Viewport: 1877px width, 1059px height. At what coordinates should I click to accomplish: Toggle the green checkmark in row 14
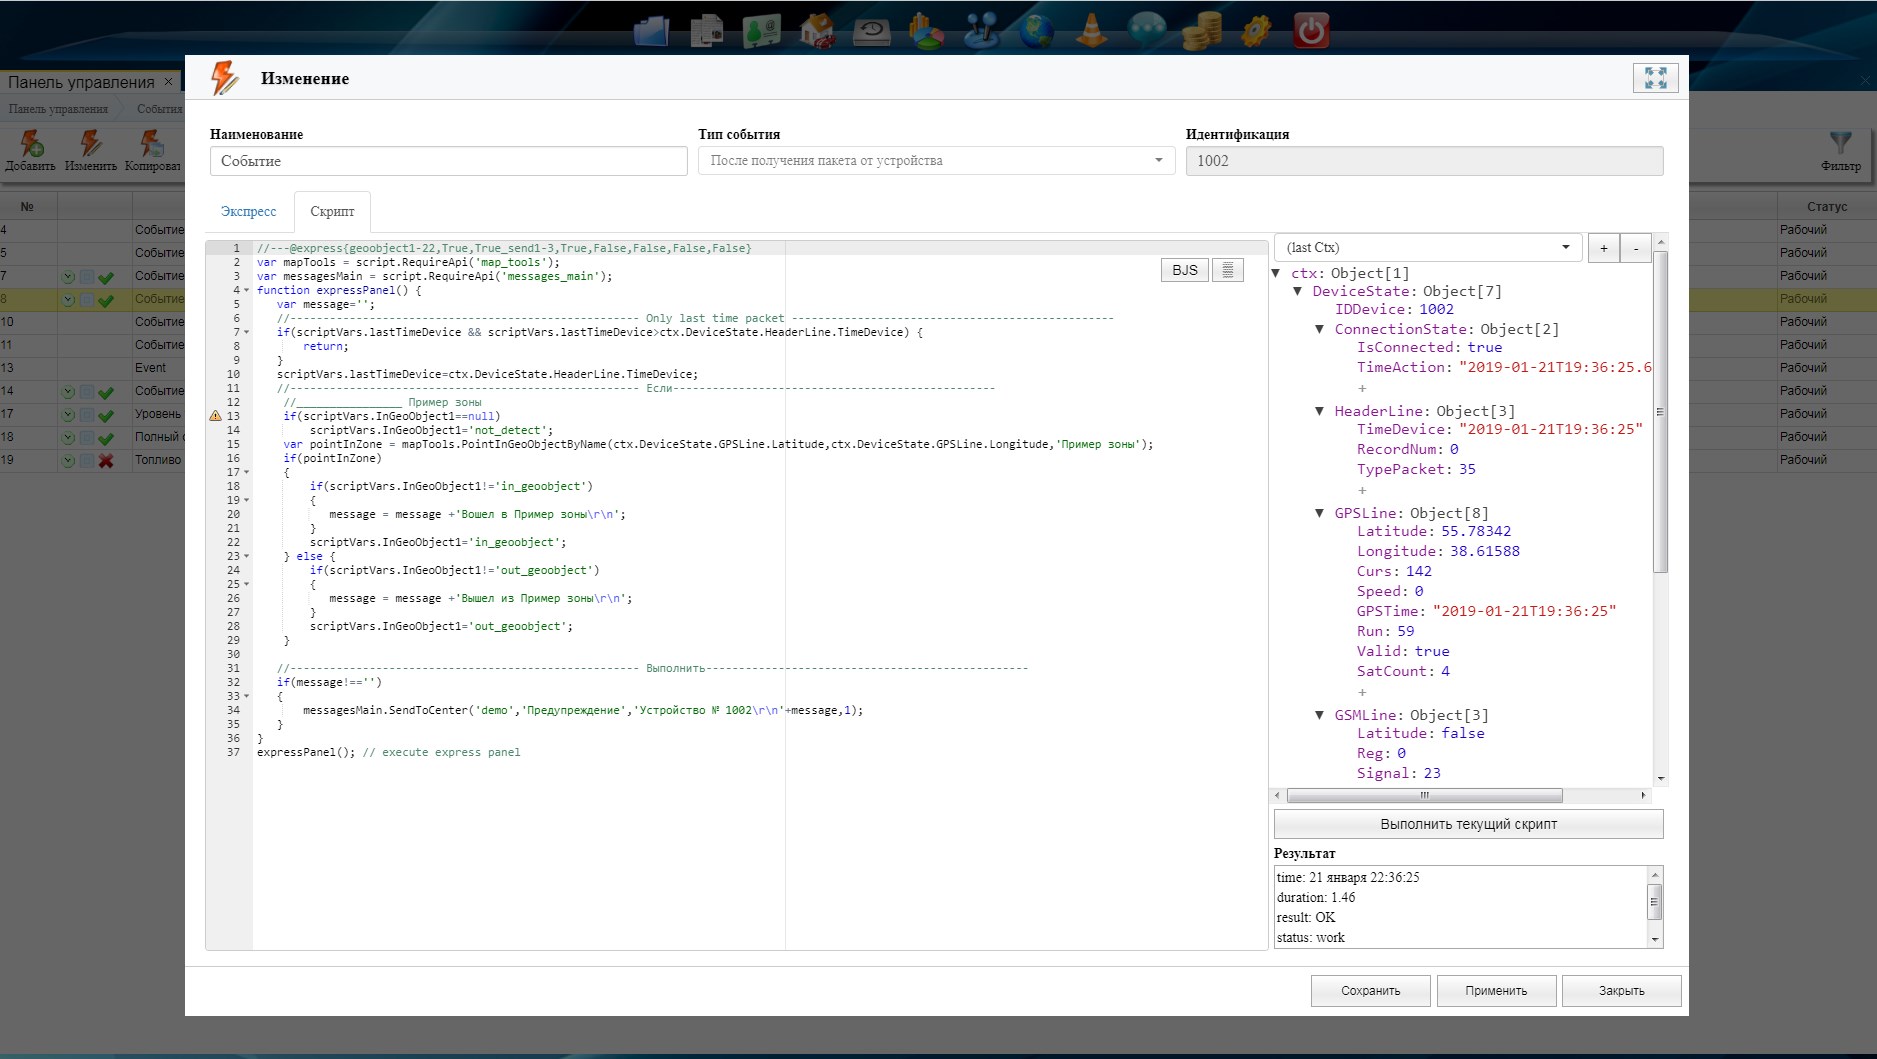[106, 392]
